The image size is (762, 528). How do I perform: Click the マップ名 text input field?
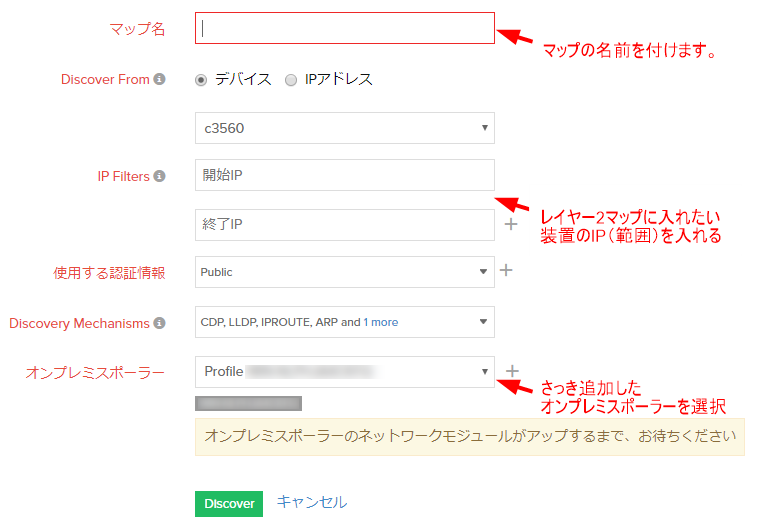[x=345, y=28]
